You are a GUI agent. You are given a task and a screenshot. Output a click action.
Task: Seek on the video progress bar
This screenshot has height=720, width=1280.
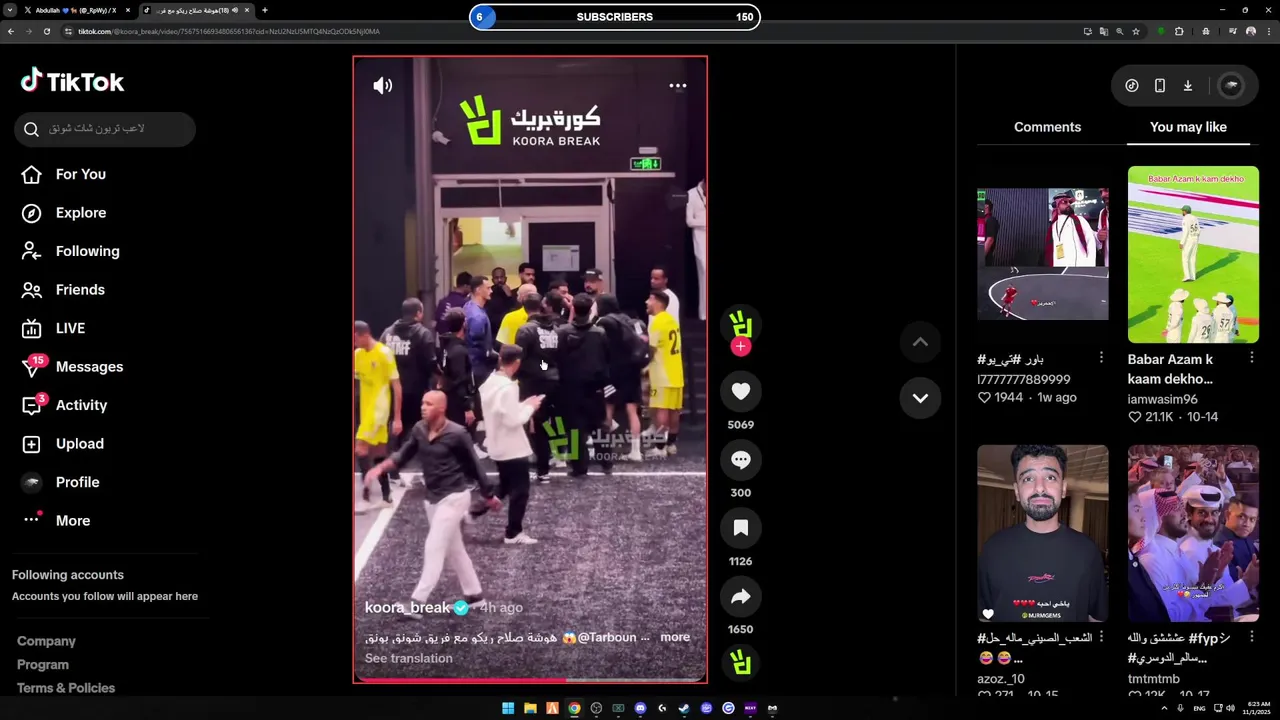click(x=530, y=680)
